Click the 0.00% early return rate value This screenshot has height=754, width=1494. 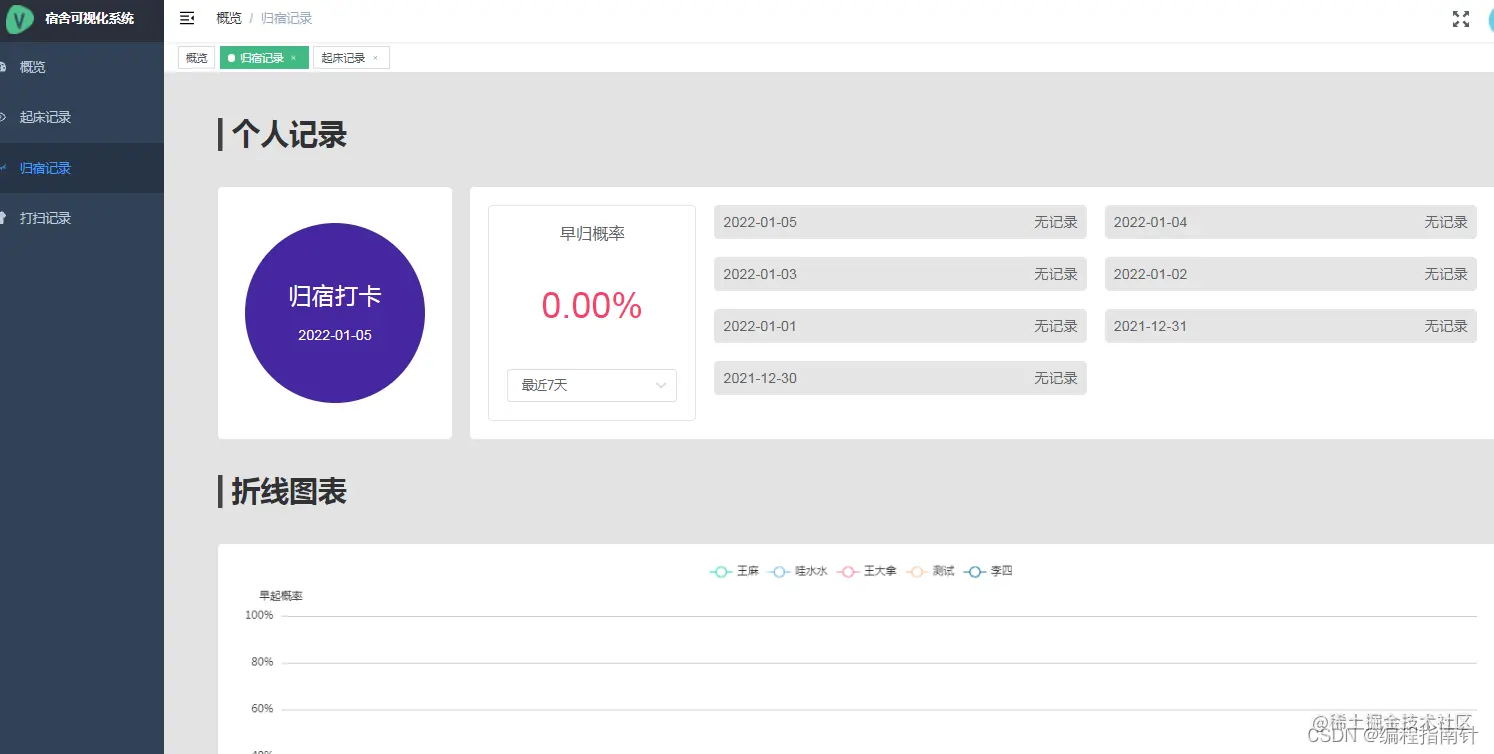(592, 305)
